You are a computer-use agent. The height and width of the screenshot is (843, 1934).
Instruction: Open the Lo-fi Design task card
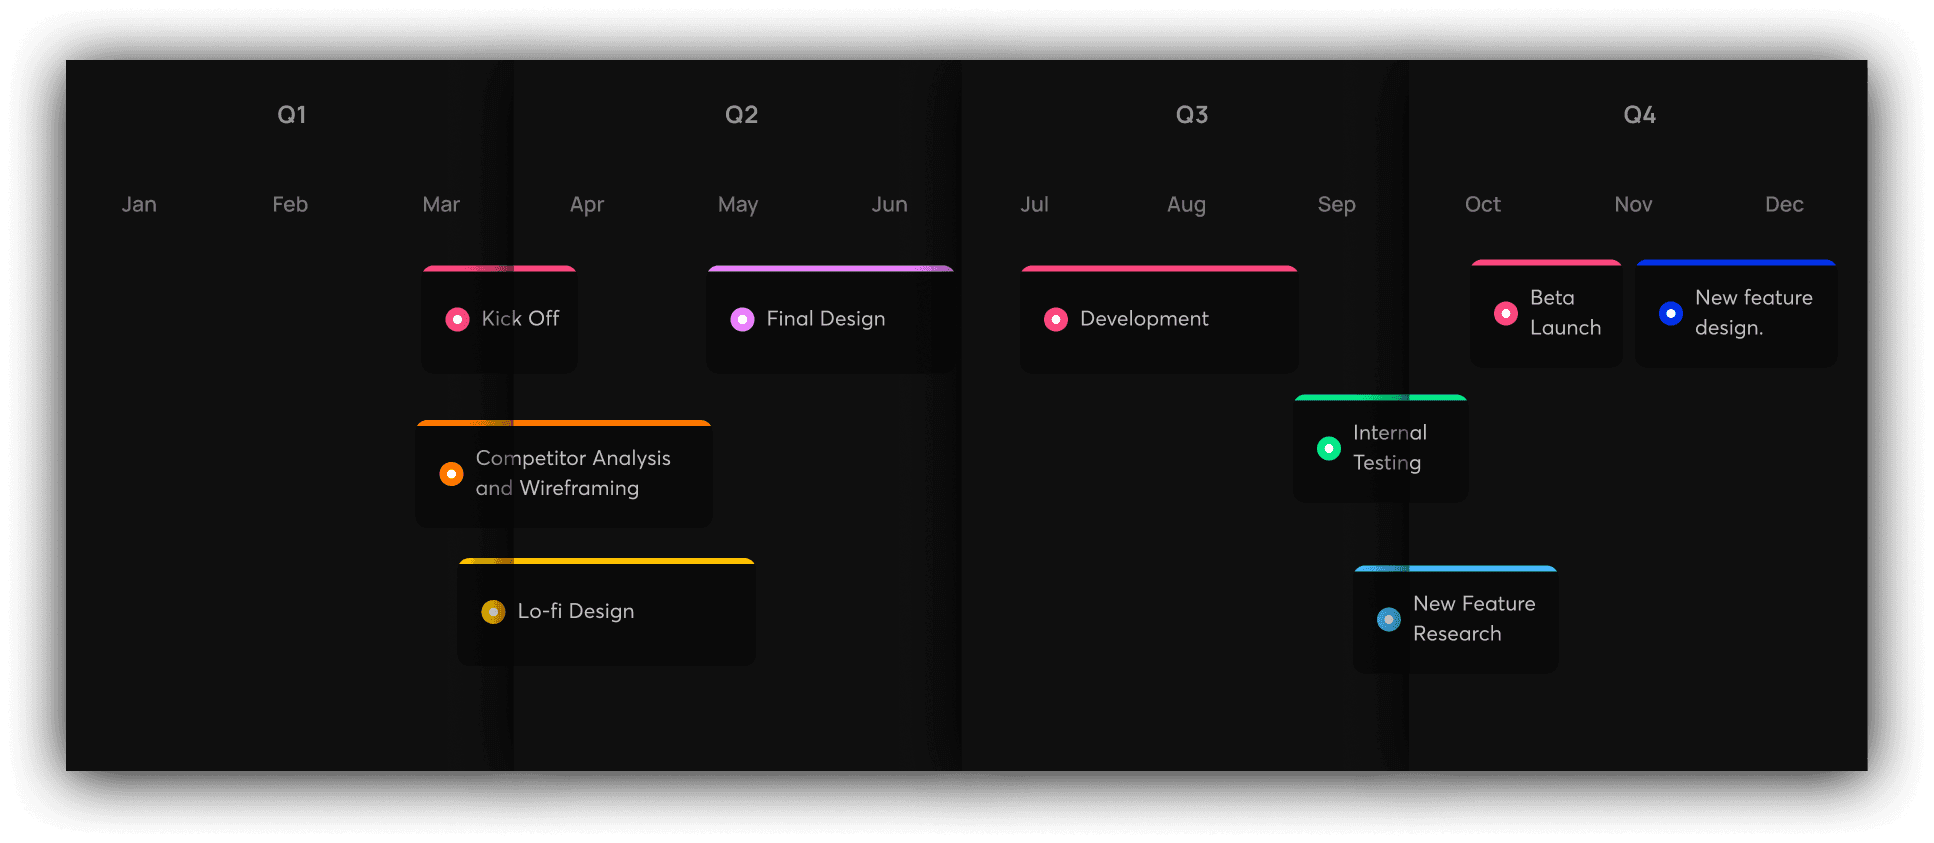607,611
